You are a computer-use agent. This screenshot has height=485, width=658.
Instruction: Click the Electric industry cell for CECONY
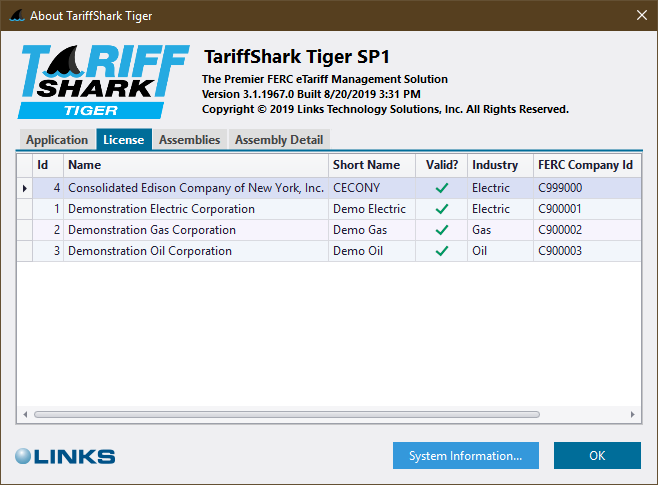500,188
